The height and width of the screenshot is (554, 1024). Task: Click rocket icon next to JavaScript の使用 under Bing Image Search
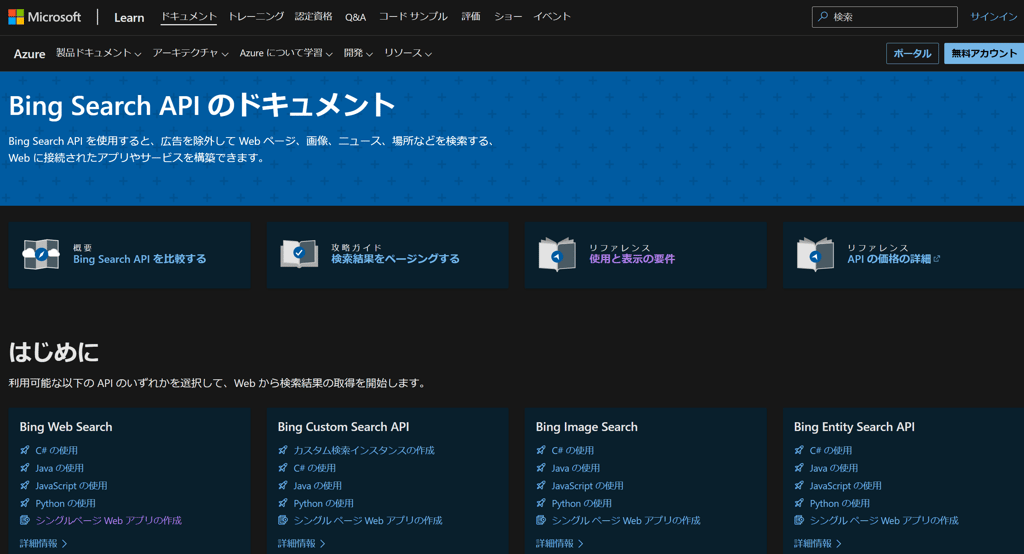[x=541, y=485]
